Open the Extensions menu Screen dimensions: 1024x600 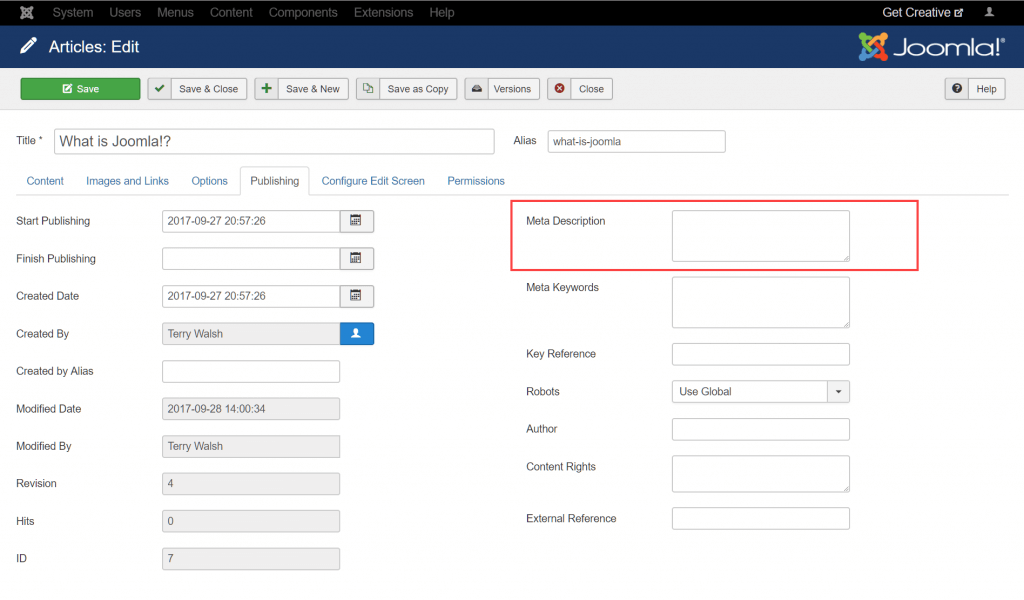[383, 12]
